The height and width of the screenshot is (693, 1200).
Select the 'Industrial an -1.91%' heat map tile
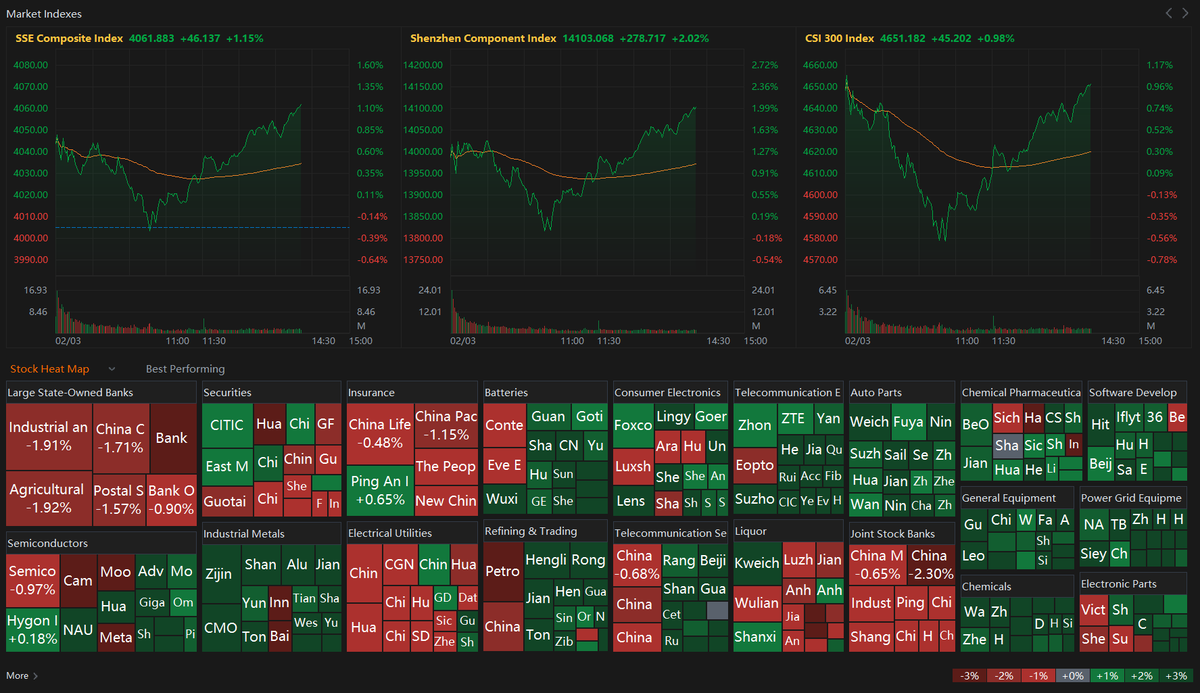pyautogui.click(x=48, y=436)
